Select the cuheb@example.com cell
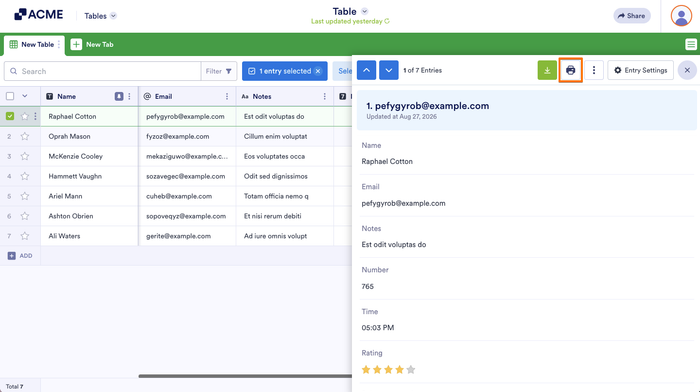 188,196
